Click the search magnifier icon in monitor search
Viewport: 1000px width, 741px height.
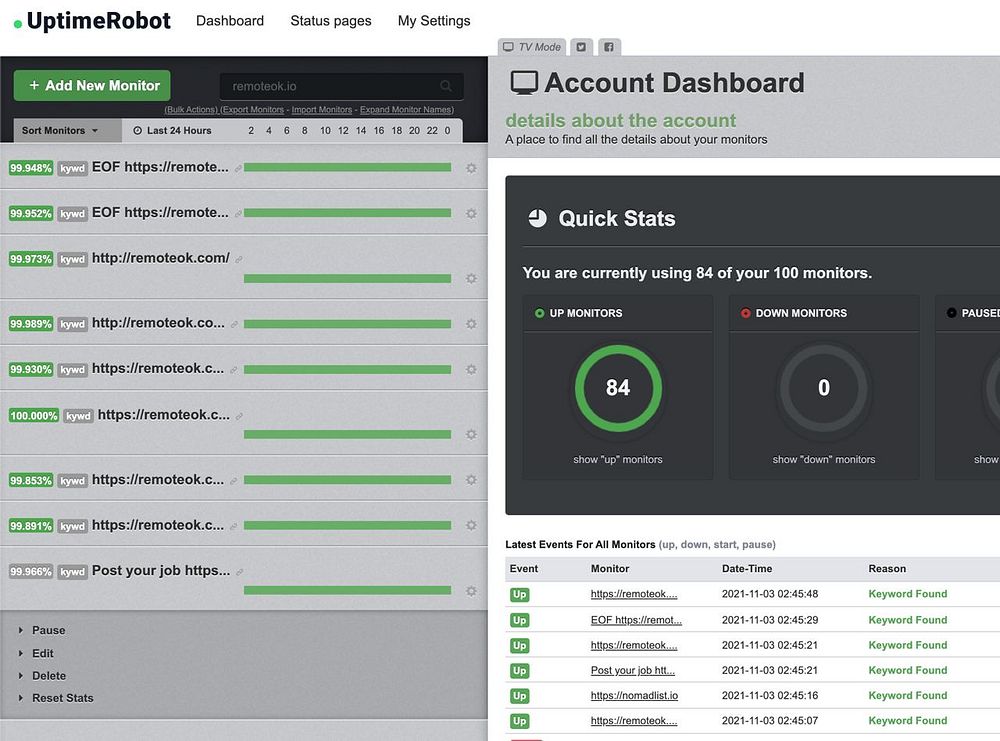click(446, 85)
